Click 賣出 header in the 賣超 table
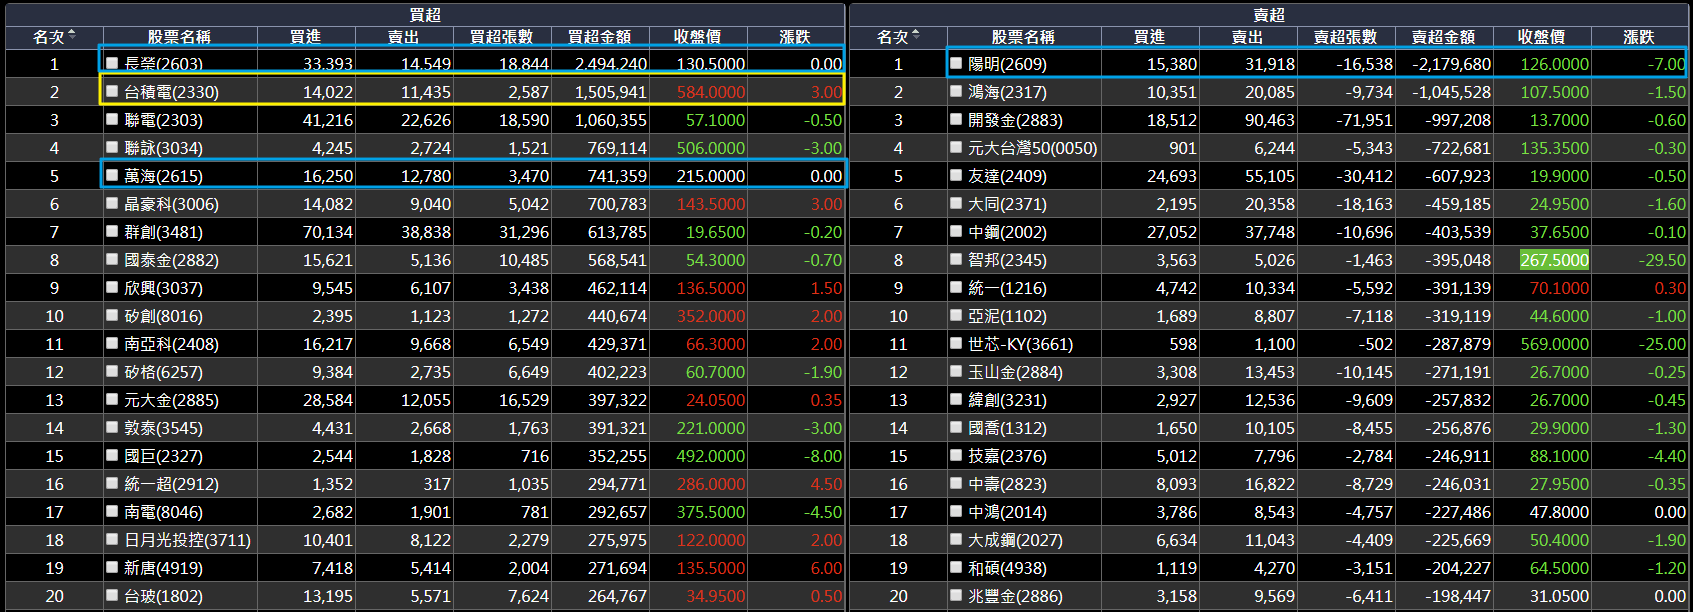The width and height of the screenshot is (1693, 612). [1247, 37]
